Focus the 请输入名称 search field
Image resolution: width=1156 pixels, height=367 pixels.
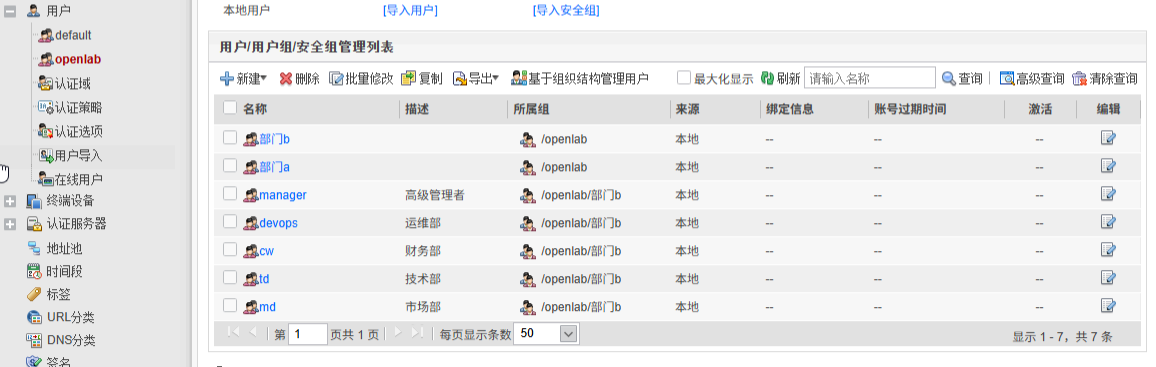869,78
